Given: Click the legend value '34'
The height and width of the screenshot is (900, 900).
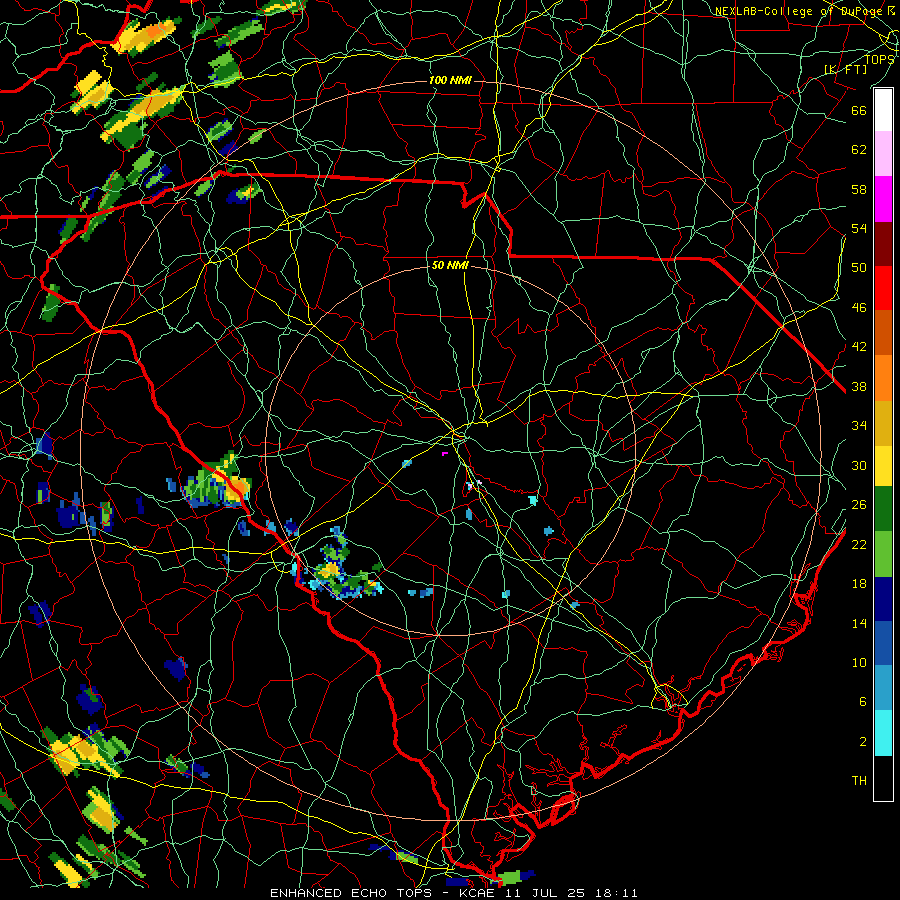Looking at the screenshot, I should [859, 426].
